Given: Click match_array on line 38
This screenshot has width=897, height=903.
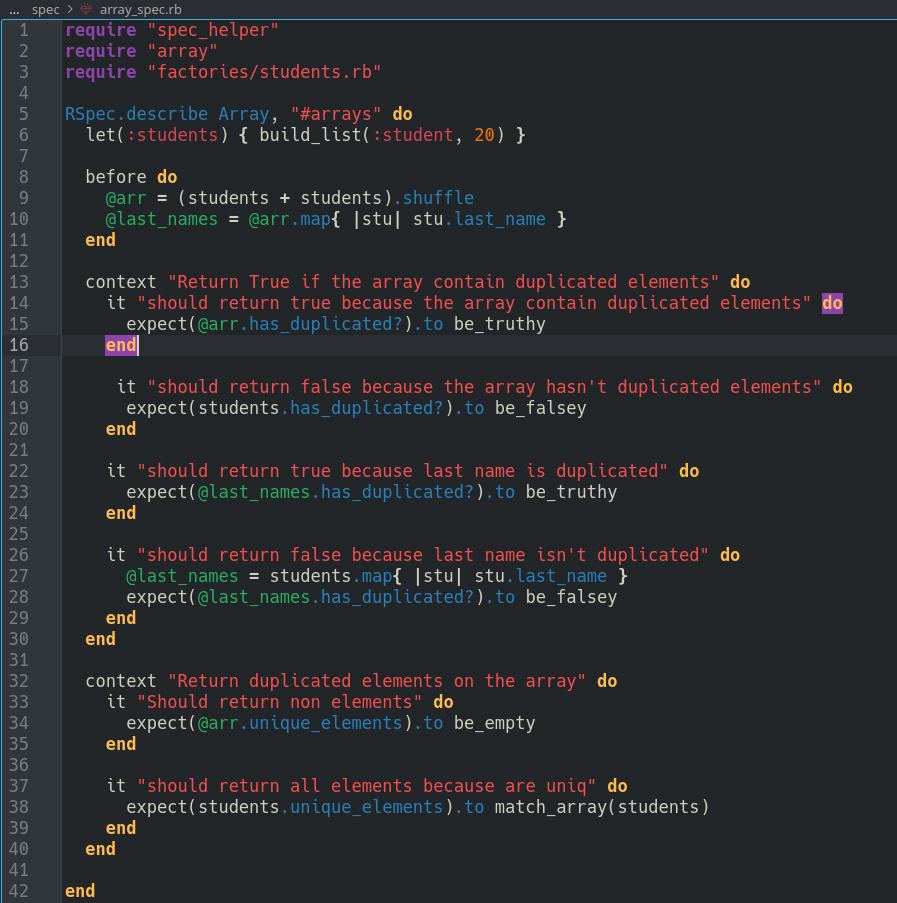Looking at the screenshot, I should [550, 807].
